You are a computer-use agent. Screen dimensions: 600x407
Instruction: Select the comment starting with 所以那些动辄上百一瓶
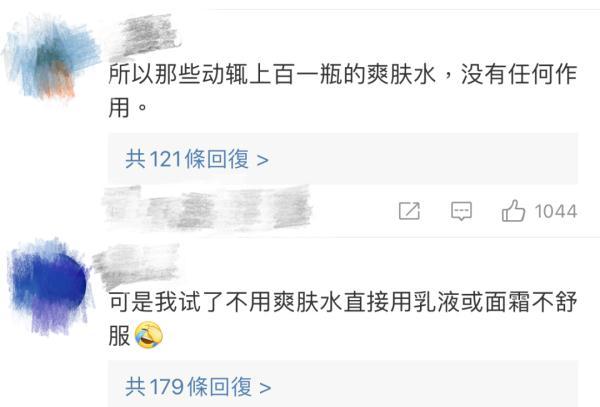click(343, 90)
